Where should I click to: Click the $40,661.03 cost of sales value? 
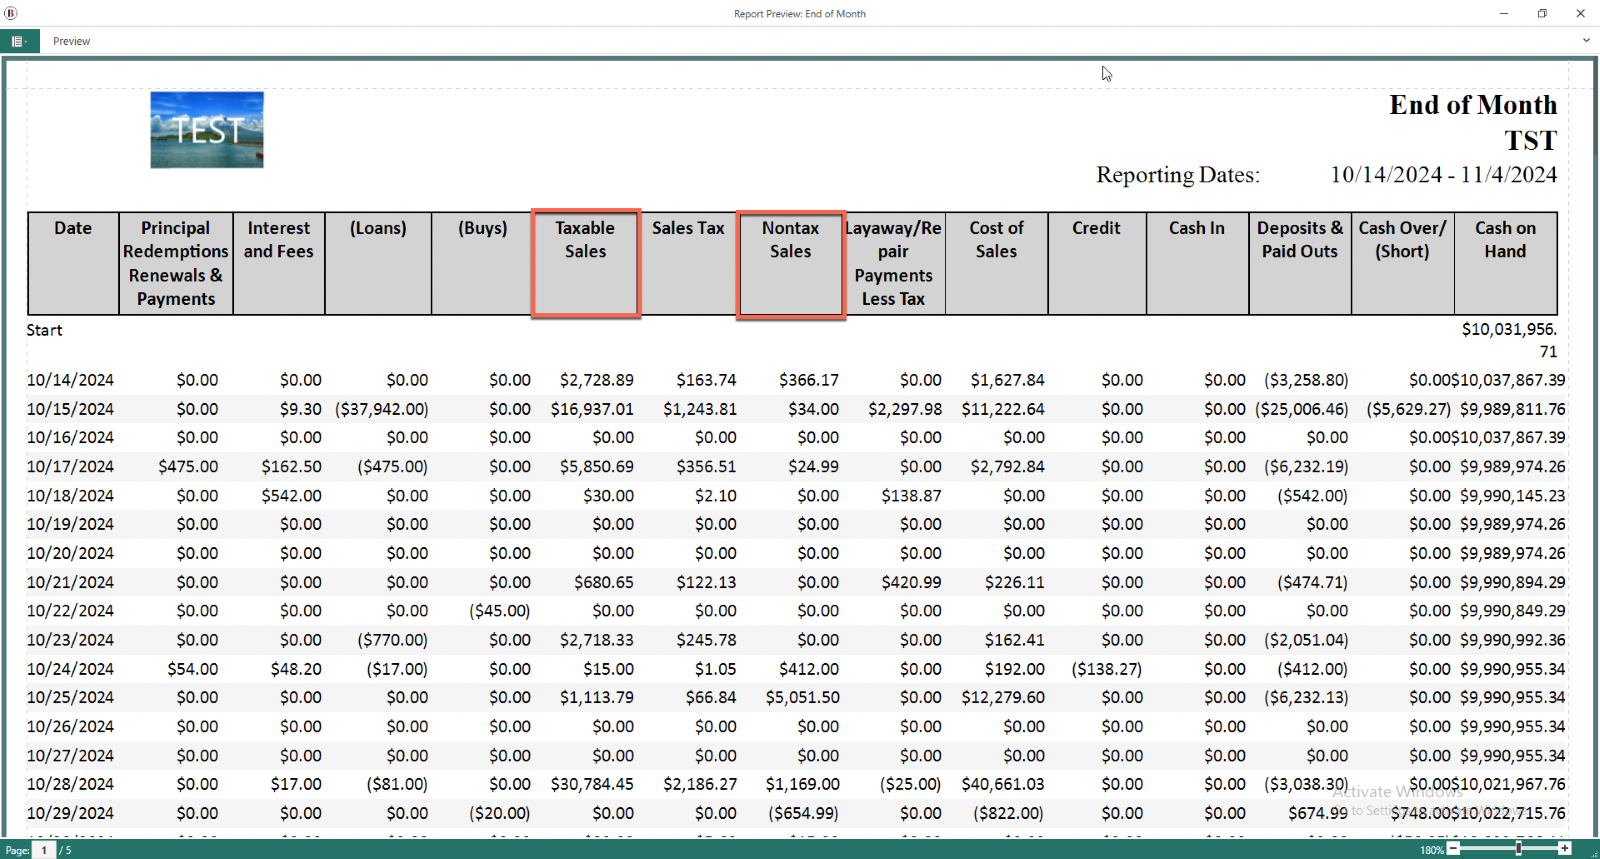click(1003, 784)
